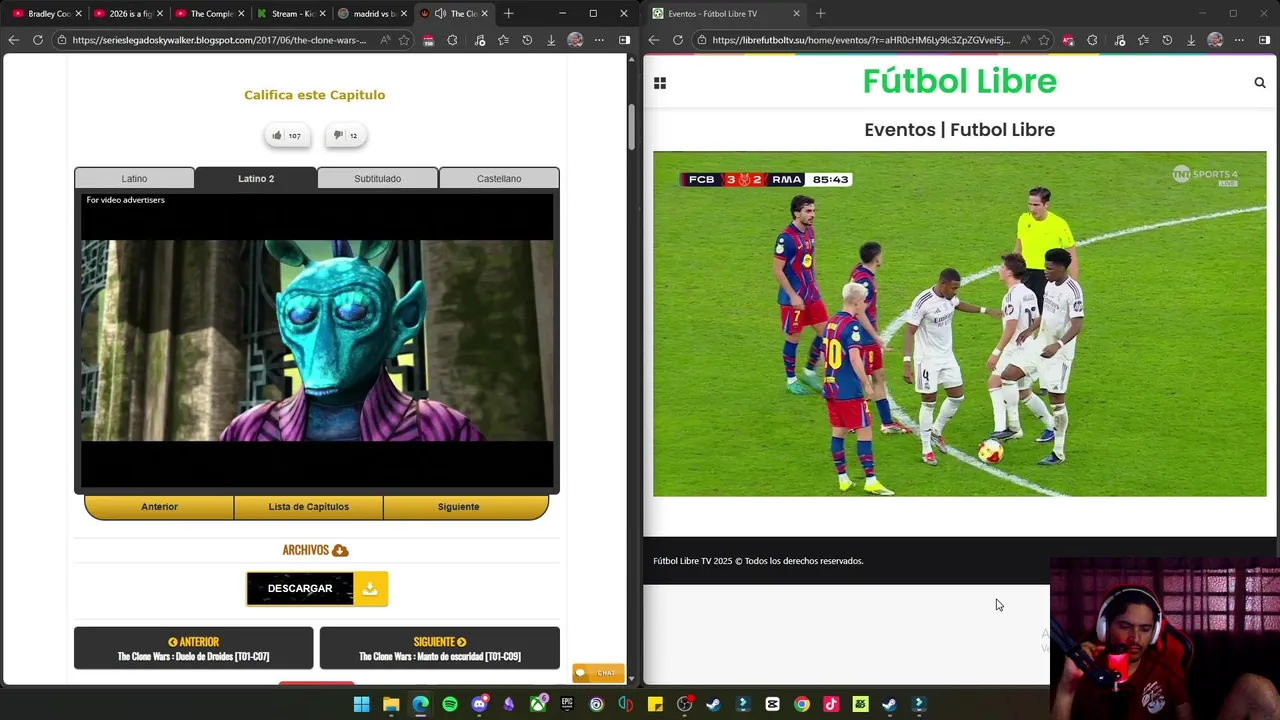This screenshot has height=720, width=1280.
Task: Click the Anterior chapter button
Action: pos(159,507)
